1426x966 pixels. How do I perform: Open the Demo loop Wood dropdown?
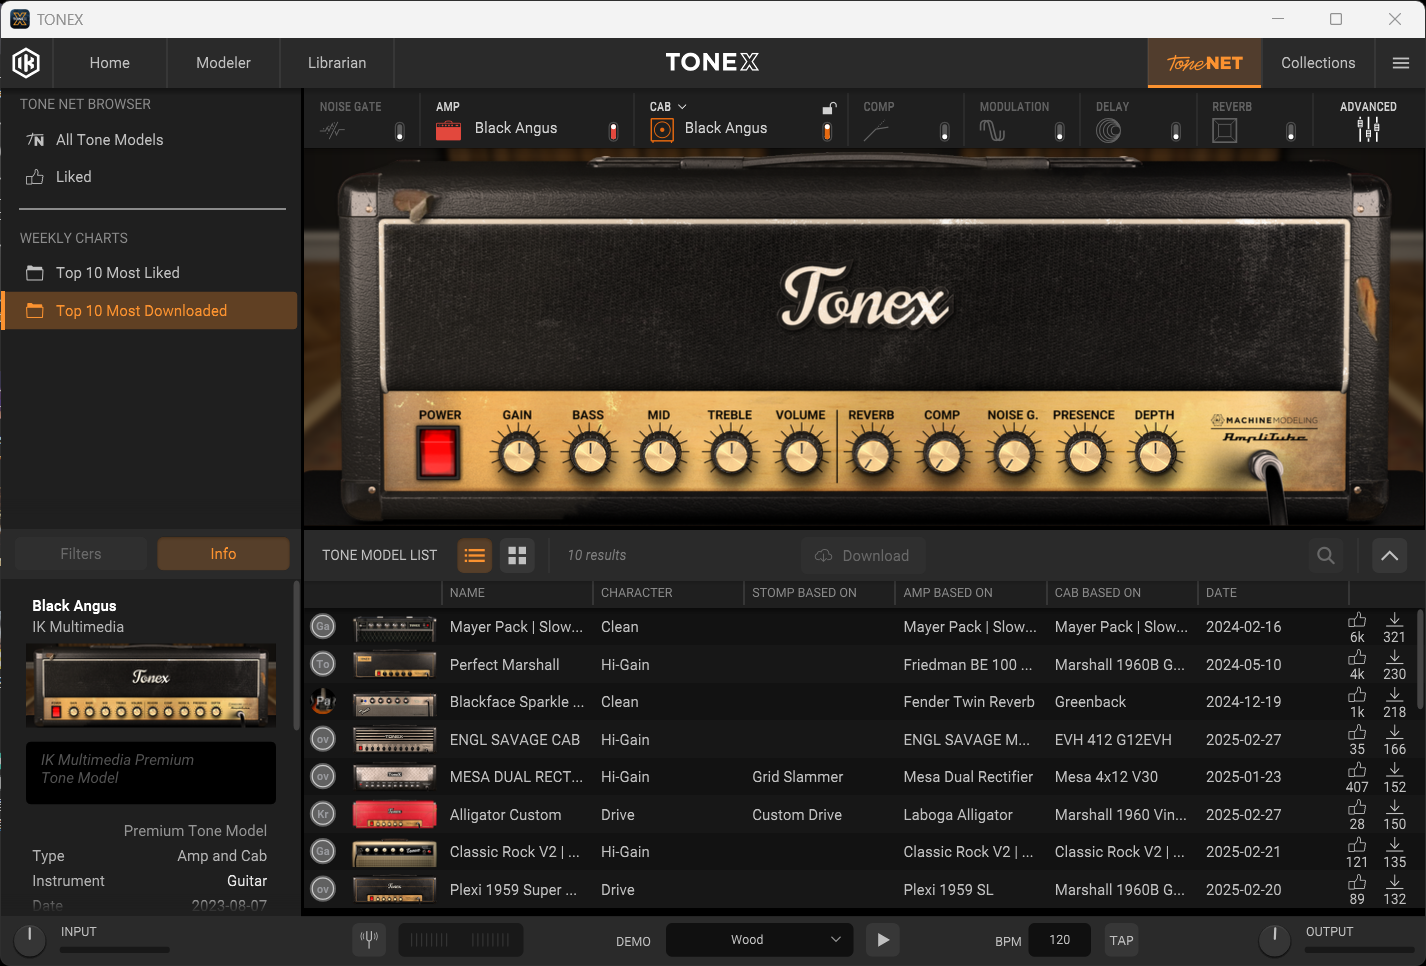tap(760, 940)
